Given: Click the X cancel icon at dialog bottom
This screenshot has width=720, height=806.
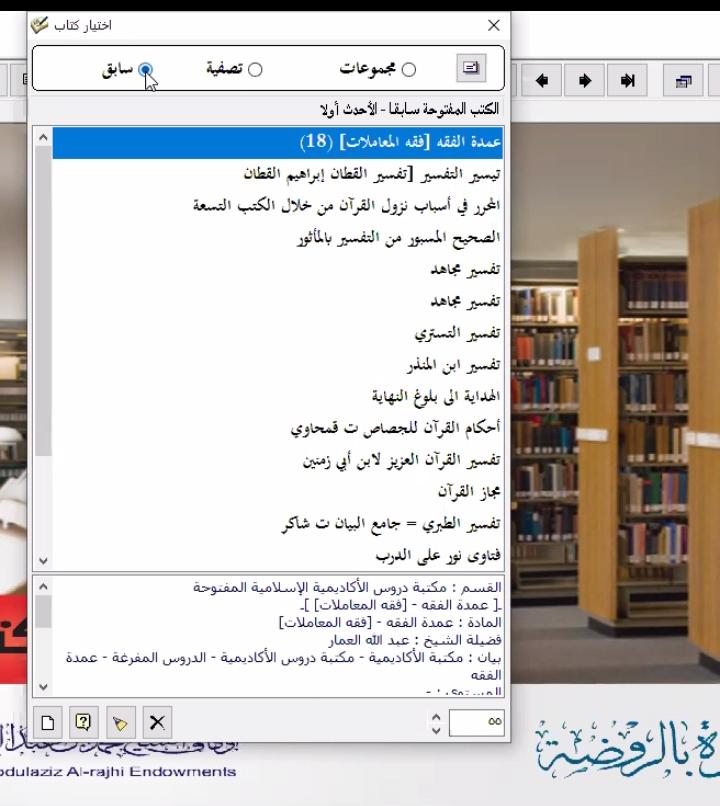Looking at the screenshot, I should click(x=156, y=721).
